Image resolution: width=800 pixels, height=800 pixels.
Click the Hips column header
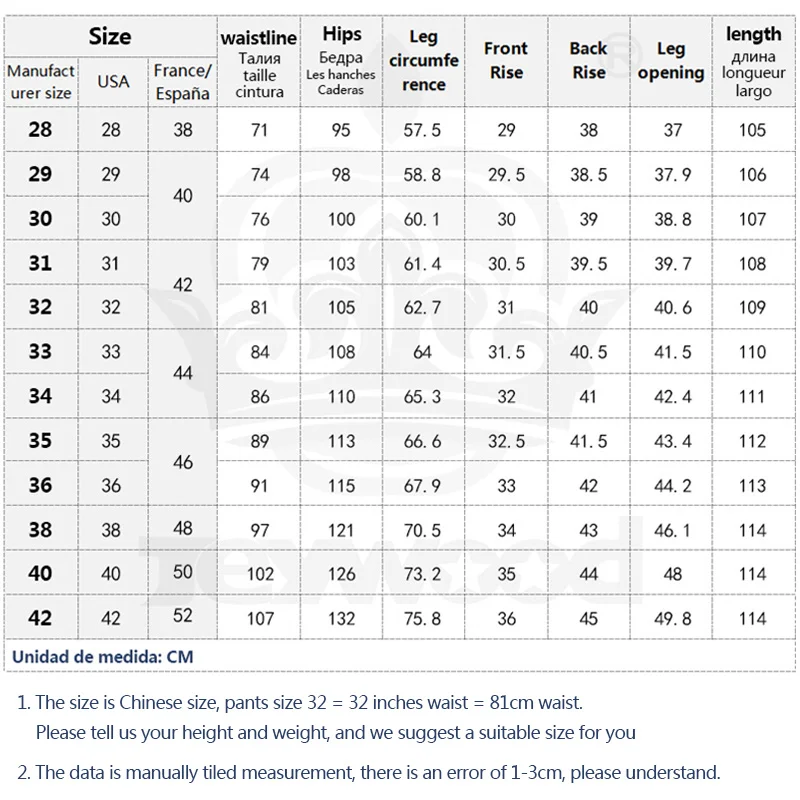(341, 60)
